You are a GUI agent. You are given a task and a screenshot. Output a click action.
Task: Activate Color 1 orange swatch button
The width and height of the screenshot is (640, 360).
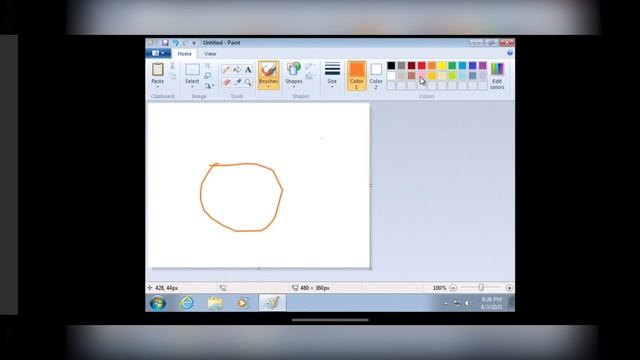pyautogui.click(x=356, y=76)
